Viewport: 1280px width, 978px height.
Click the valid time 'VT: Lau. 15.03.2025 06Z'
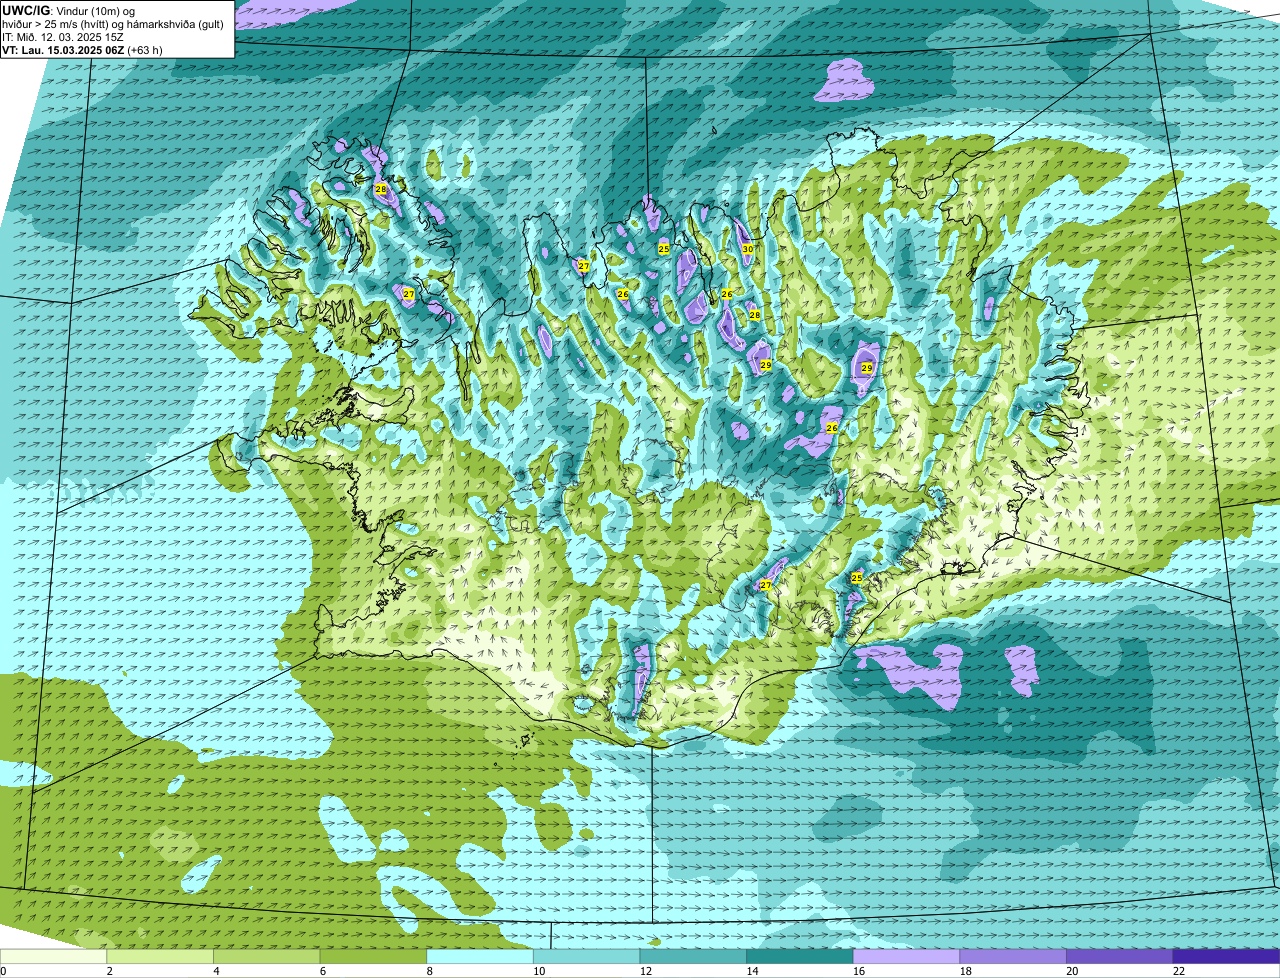click(63, 50)
